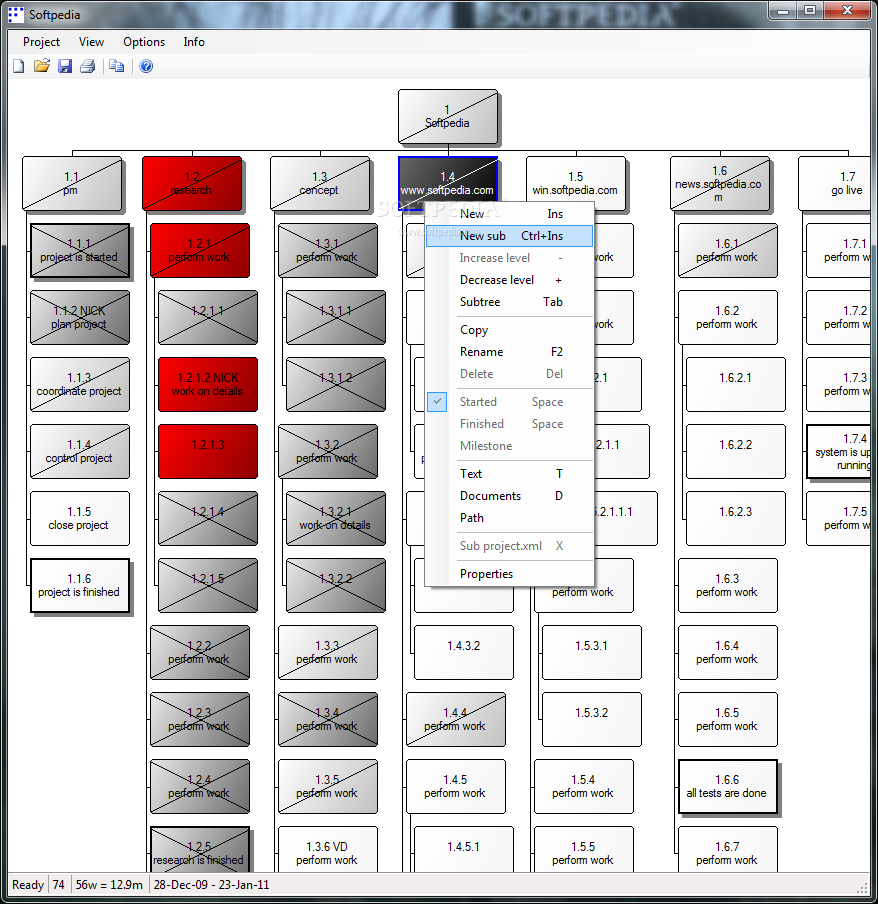Image resolution: width=878 pixels, height=904 pixels.
Task: Click Rename in the context menu
Action: (510, 352)
